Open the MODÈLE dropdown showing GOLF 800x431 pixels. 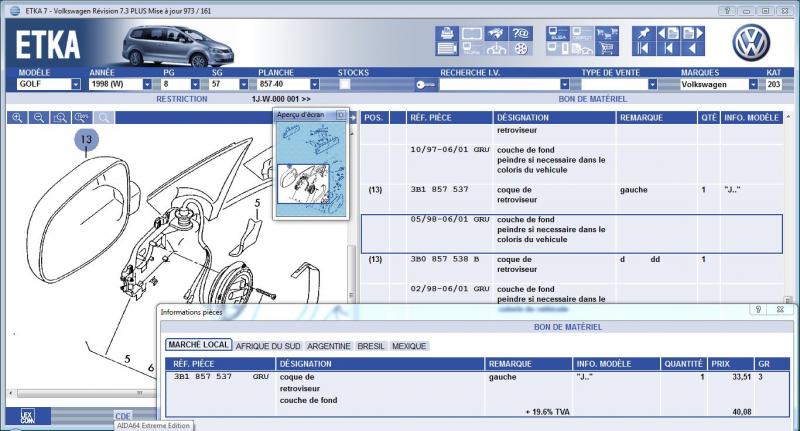click(x=76, y=84)
